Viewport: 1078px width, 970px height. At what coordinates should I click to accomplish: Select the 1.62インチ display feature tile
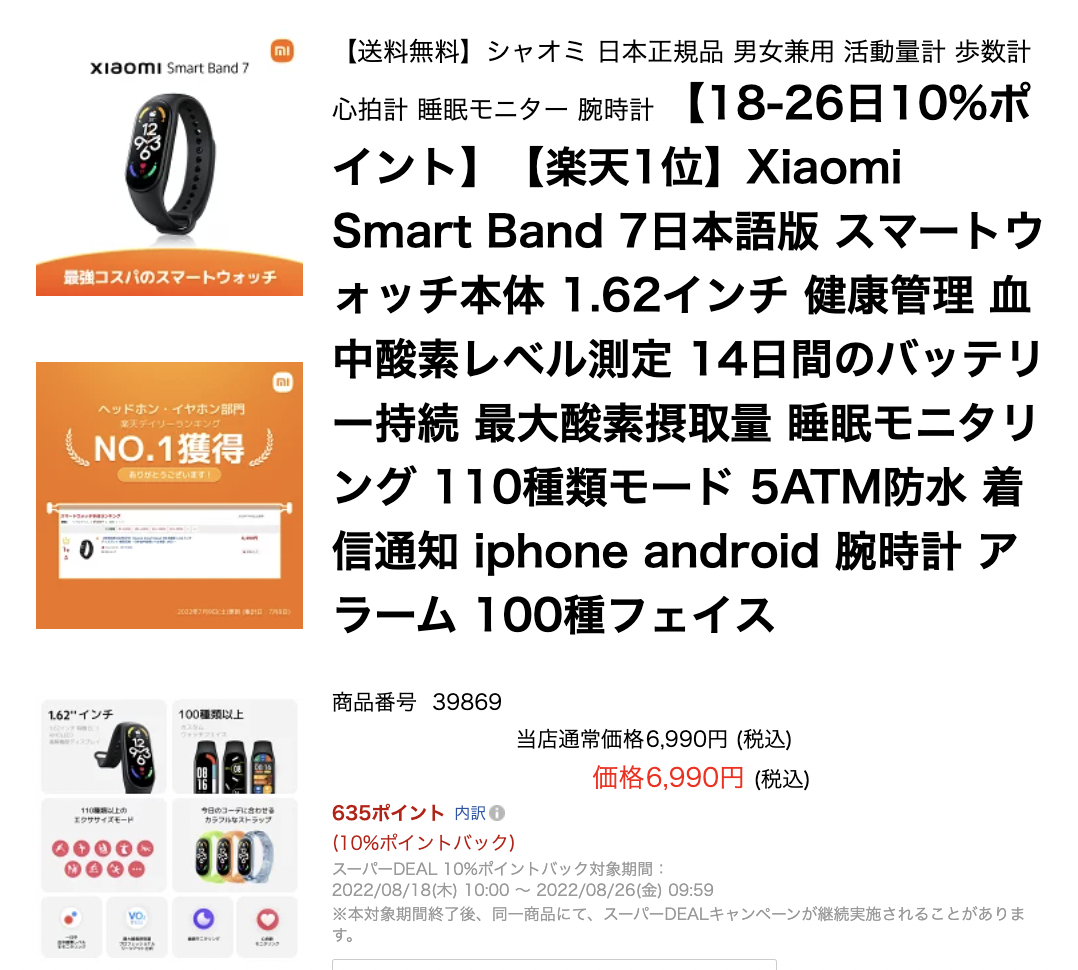[104, 747]
